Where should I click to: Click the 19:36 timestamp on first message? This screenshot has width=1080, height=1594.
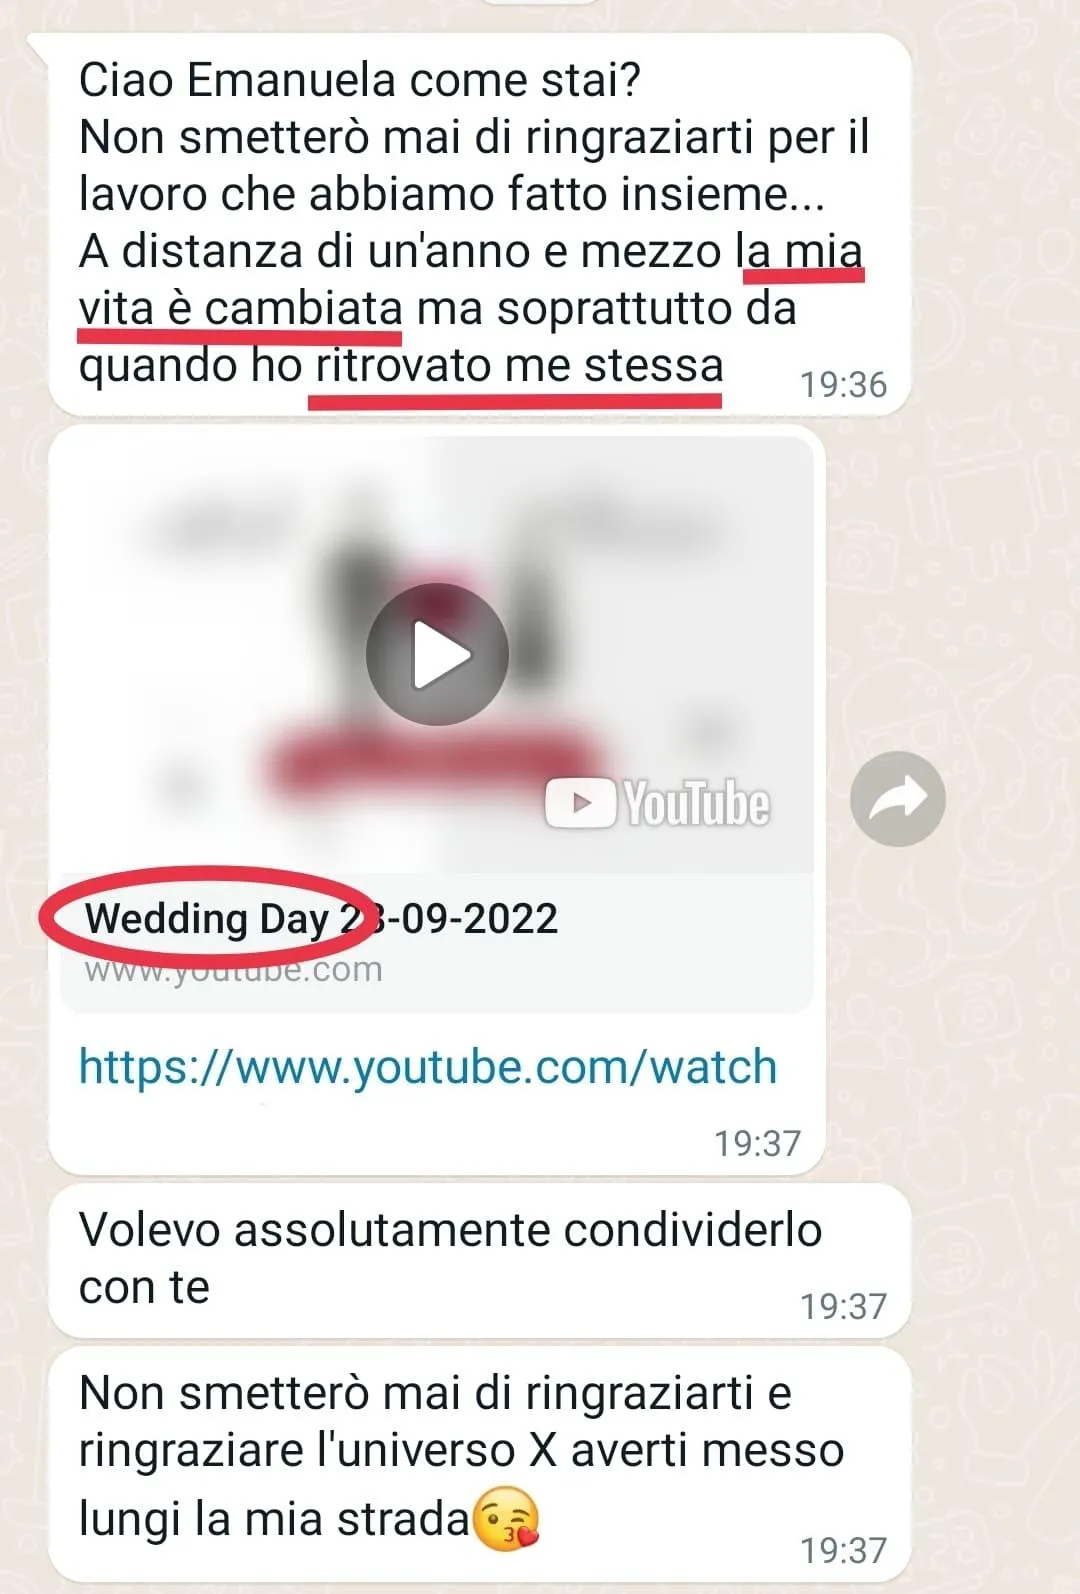point(843,385)
